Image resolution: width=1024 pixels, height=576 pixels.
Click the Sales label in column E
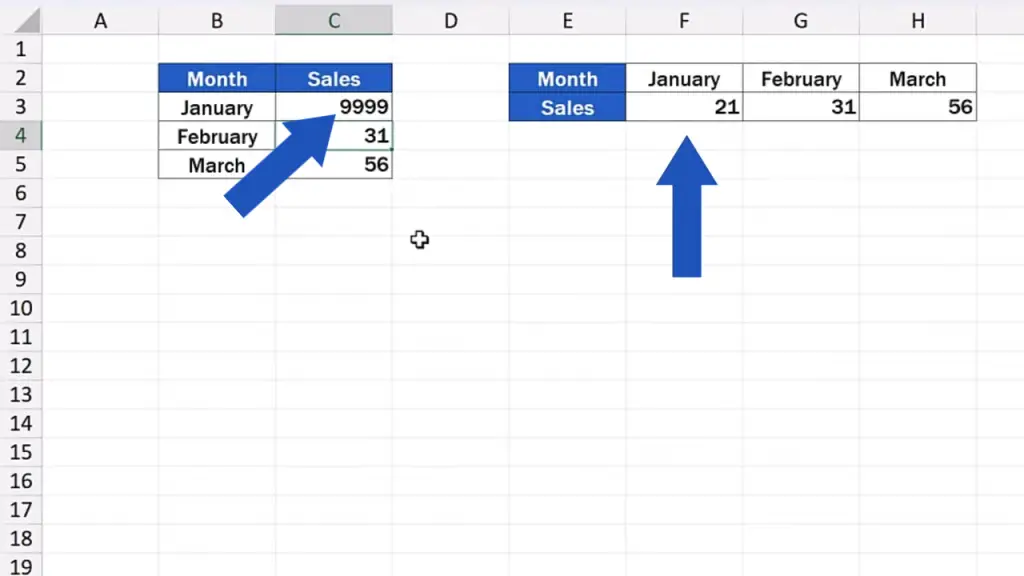point(567,107)
